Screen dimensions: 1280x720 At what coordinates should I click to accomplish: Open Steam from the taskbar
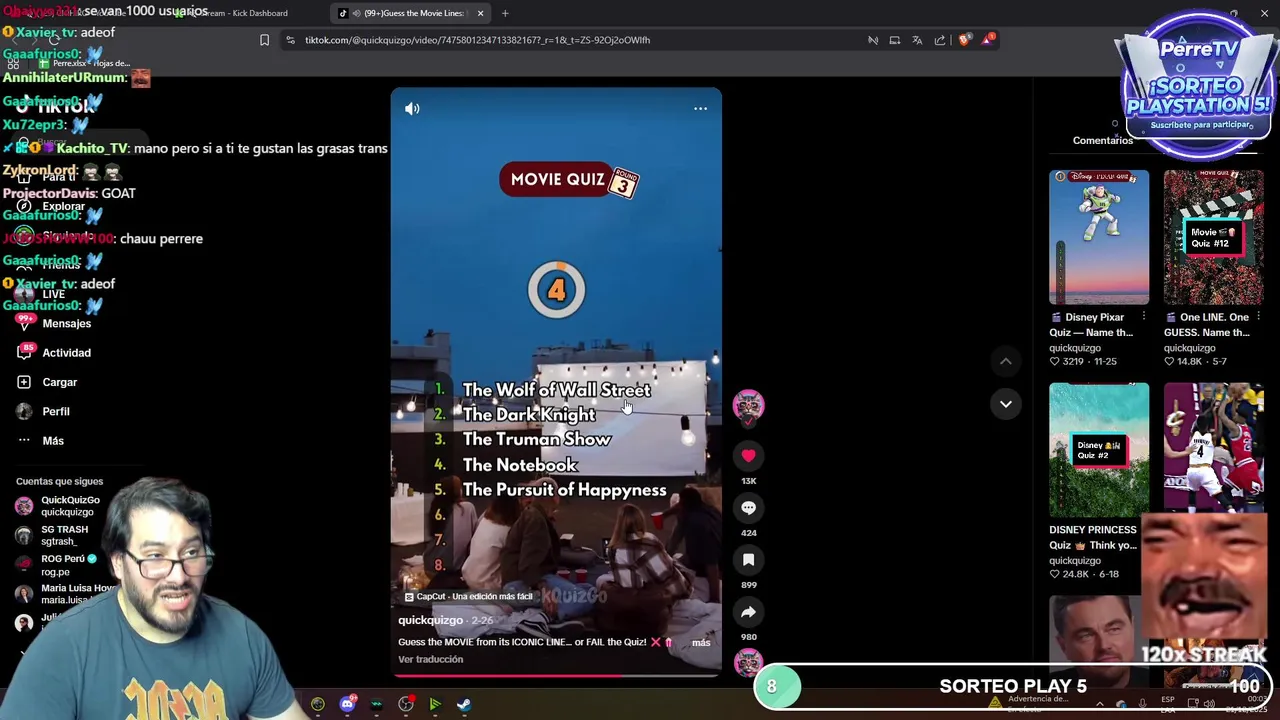(x=464, y=704)
